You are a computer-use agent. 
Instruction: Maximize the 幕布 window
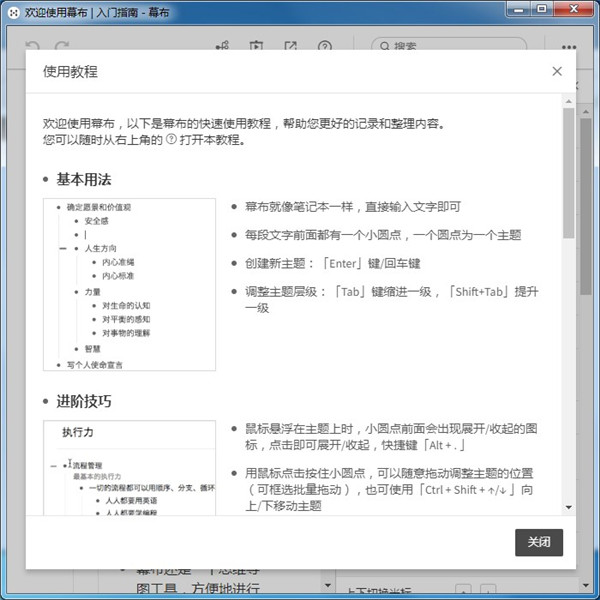point(542,9)
